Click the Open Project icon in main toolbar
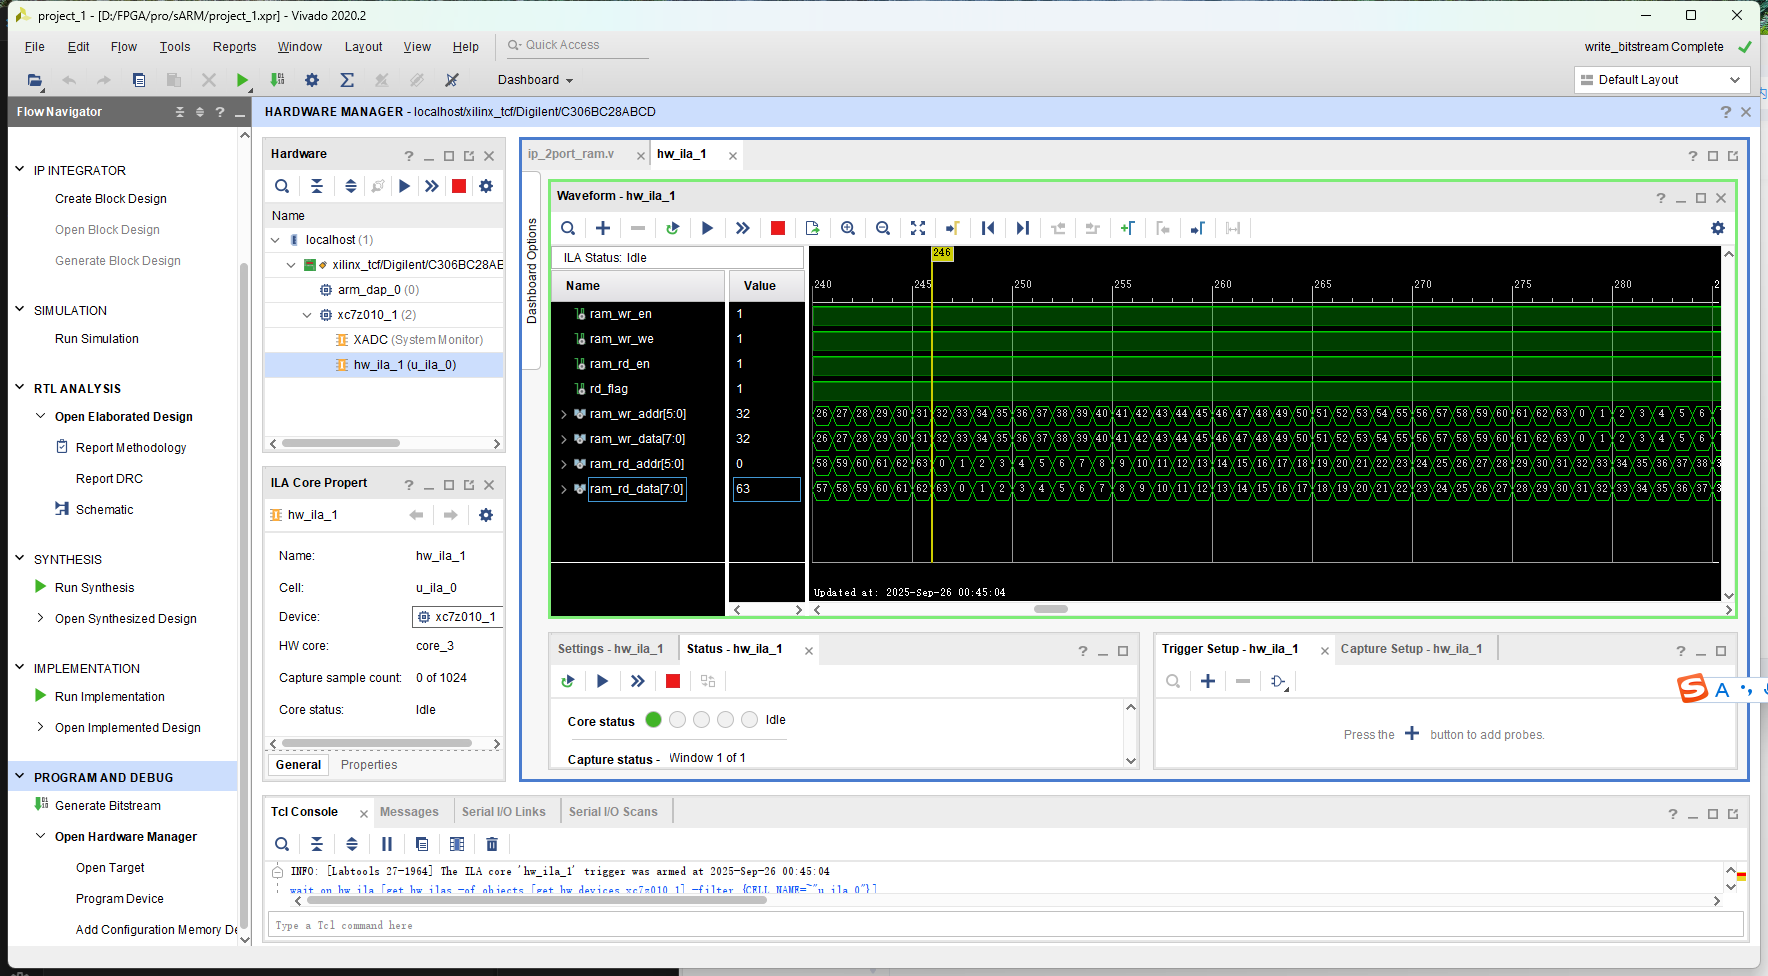Image resolution: width=1768 pixels, height=976 pixels. coord(35,80)
